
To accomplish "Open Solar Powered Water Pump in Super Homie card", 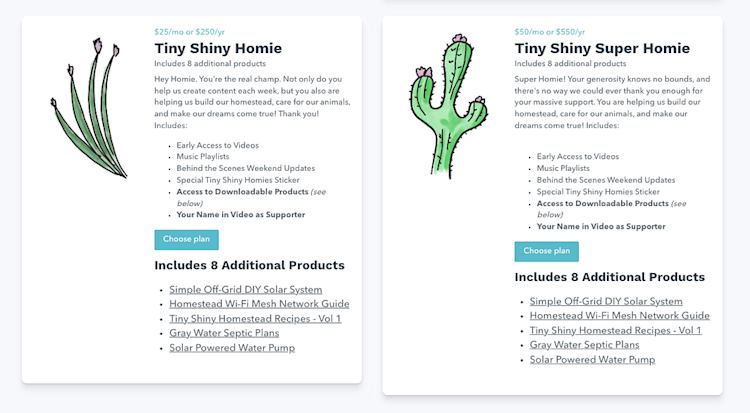I will (592, 359).
